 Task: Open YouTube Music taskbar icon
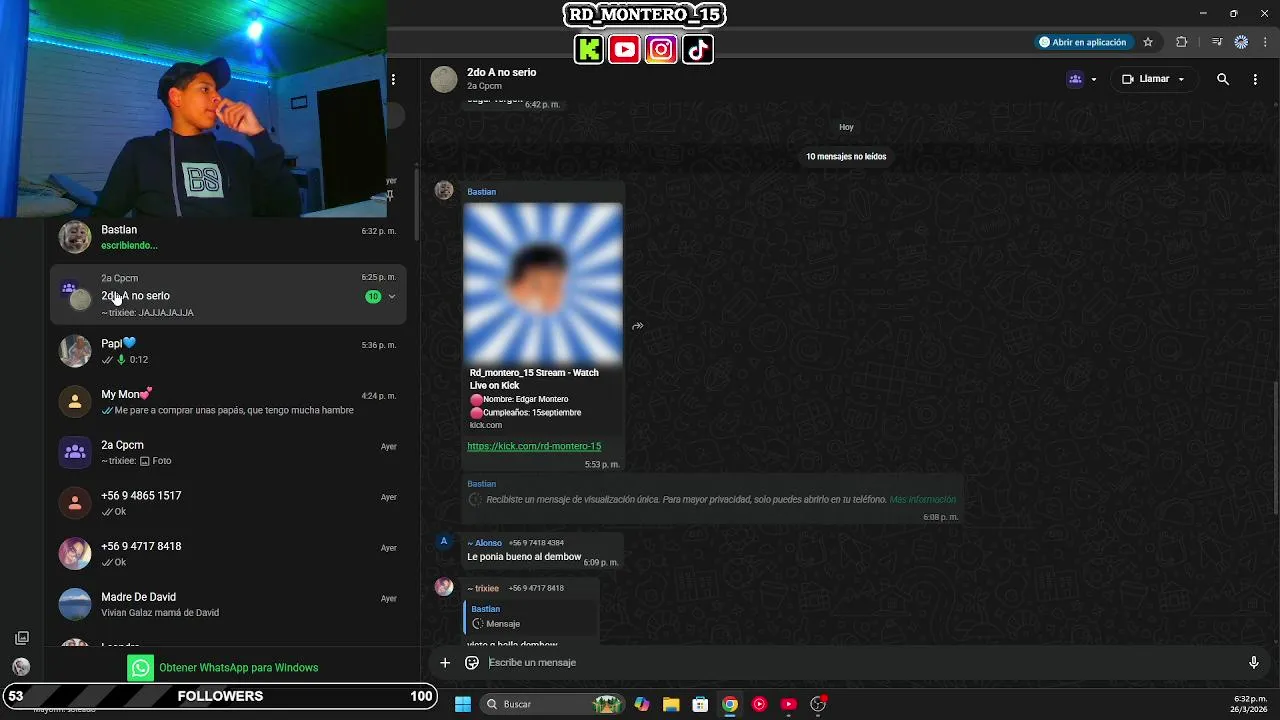pyautogui.click(x=760, y=704)
